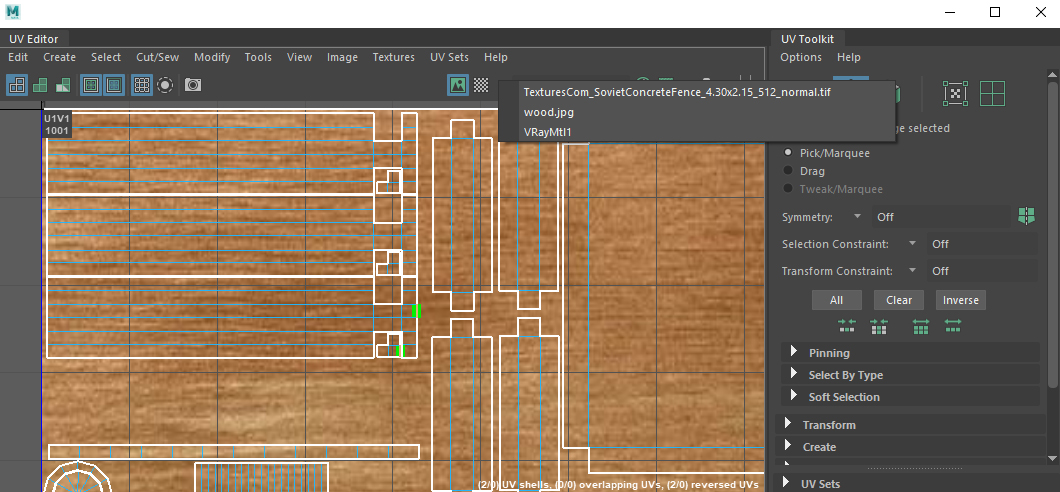1060x492 pixels.
Task: Open the UV Editor Help menu
Action: (x=496, y=57)
